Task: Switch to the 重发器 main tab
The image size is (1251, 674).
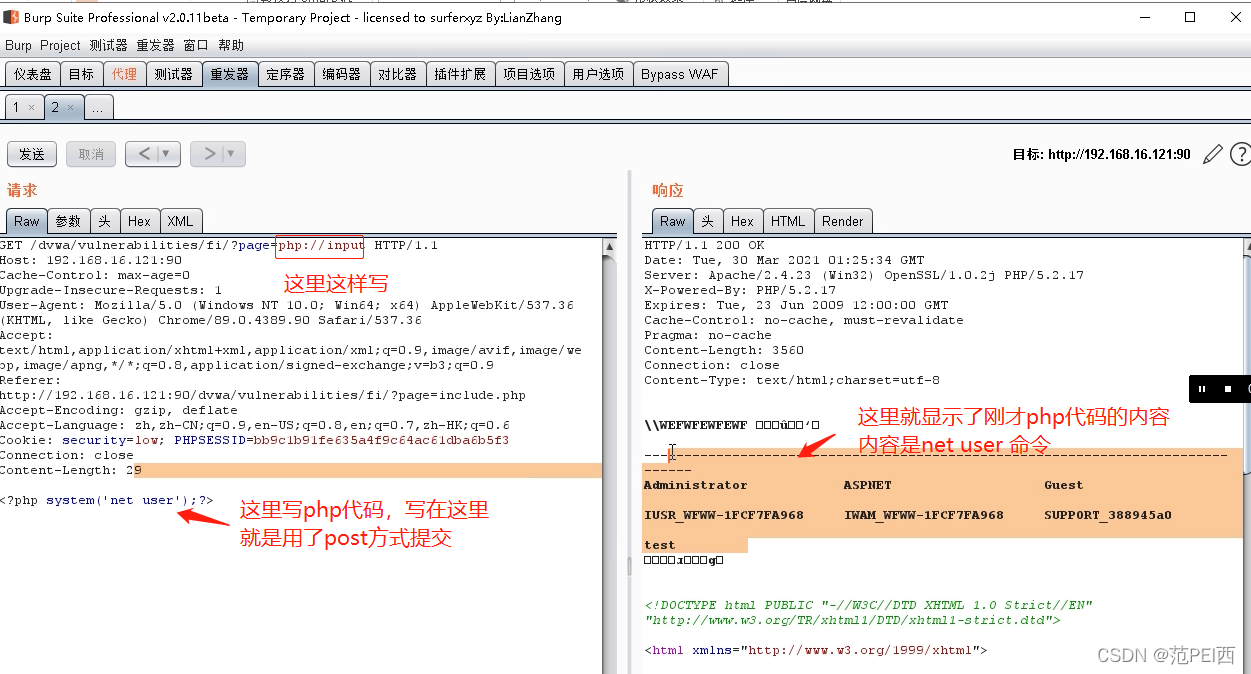Action: [x=229, y=74]
